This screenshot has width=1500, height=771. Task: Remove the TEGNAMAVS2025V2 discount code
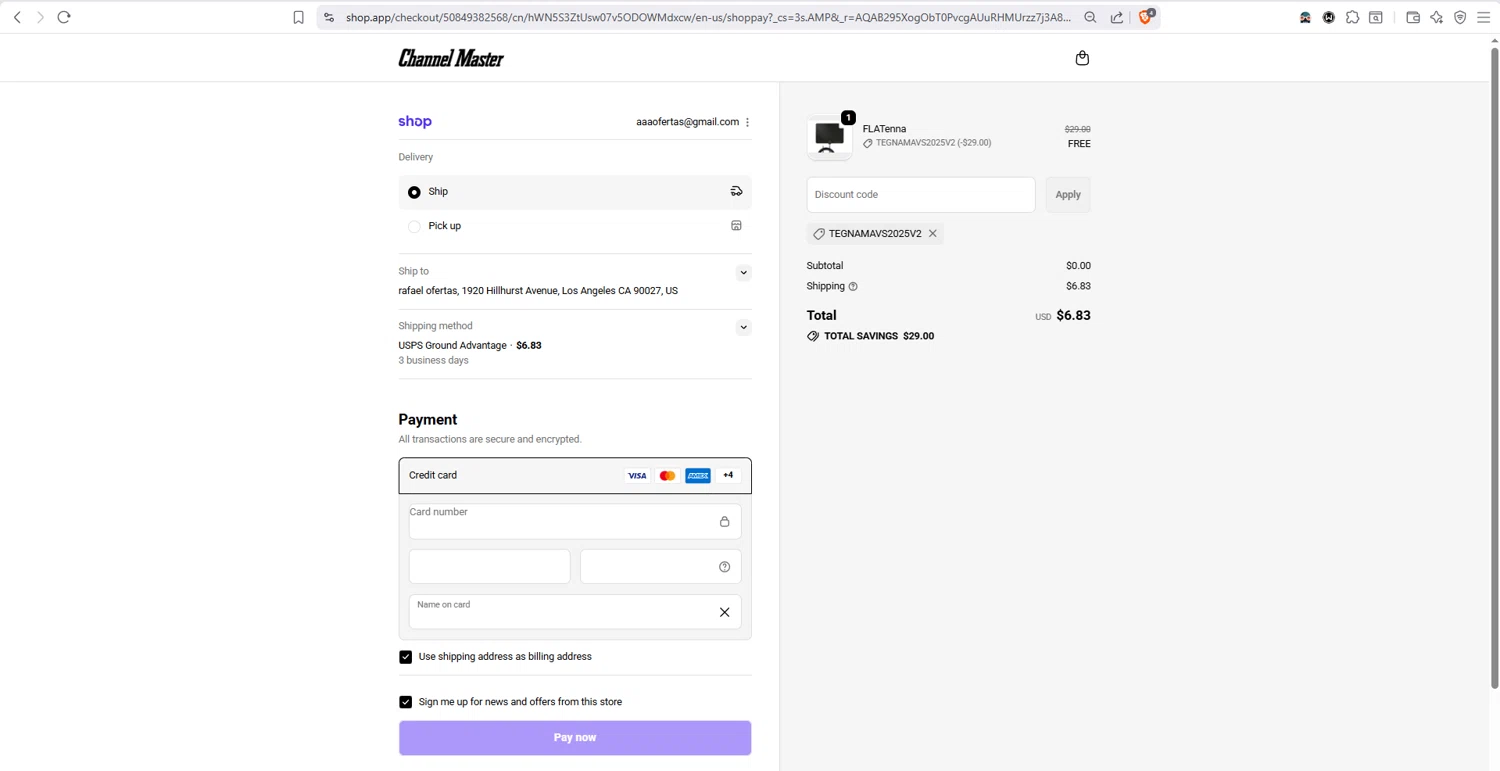[933, 234]
